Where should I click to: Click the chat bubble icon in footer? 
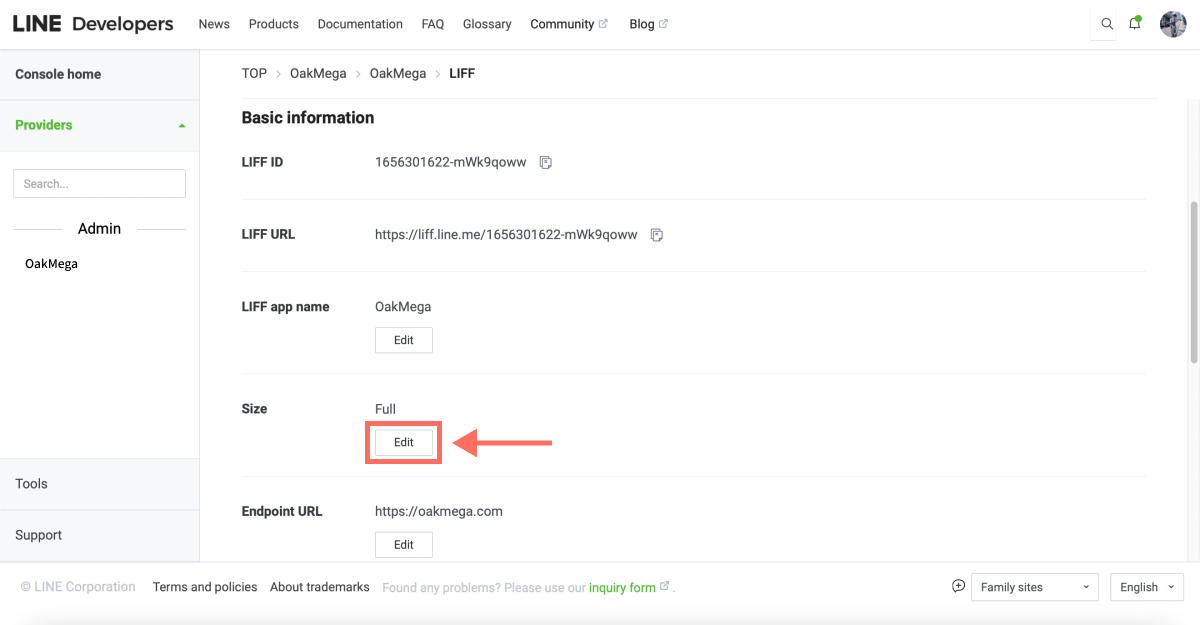pos(958,586)
